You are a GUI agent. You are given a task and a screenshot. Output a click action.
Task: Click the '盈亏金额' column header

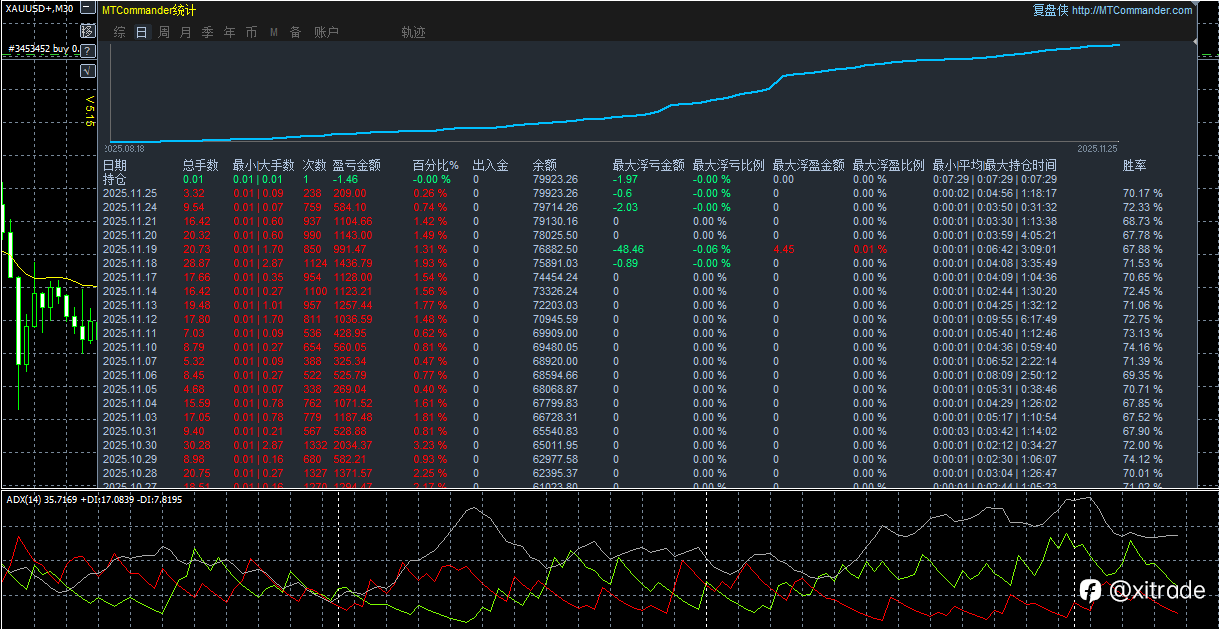(357, 165)
